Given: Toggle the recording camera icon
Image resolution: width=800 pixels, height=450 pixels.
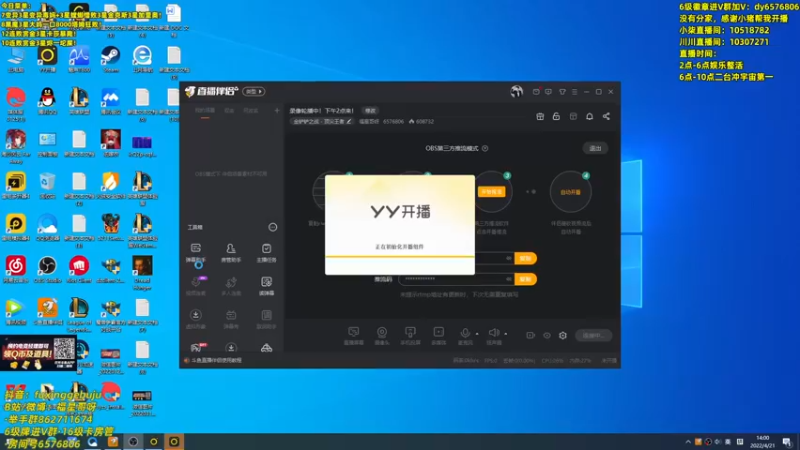Looking at the screenshot, I should [531, 335].
